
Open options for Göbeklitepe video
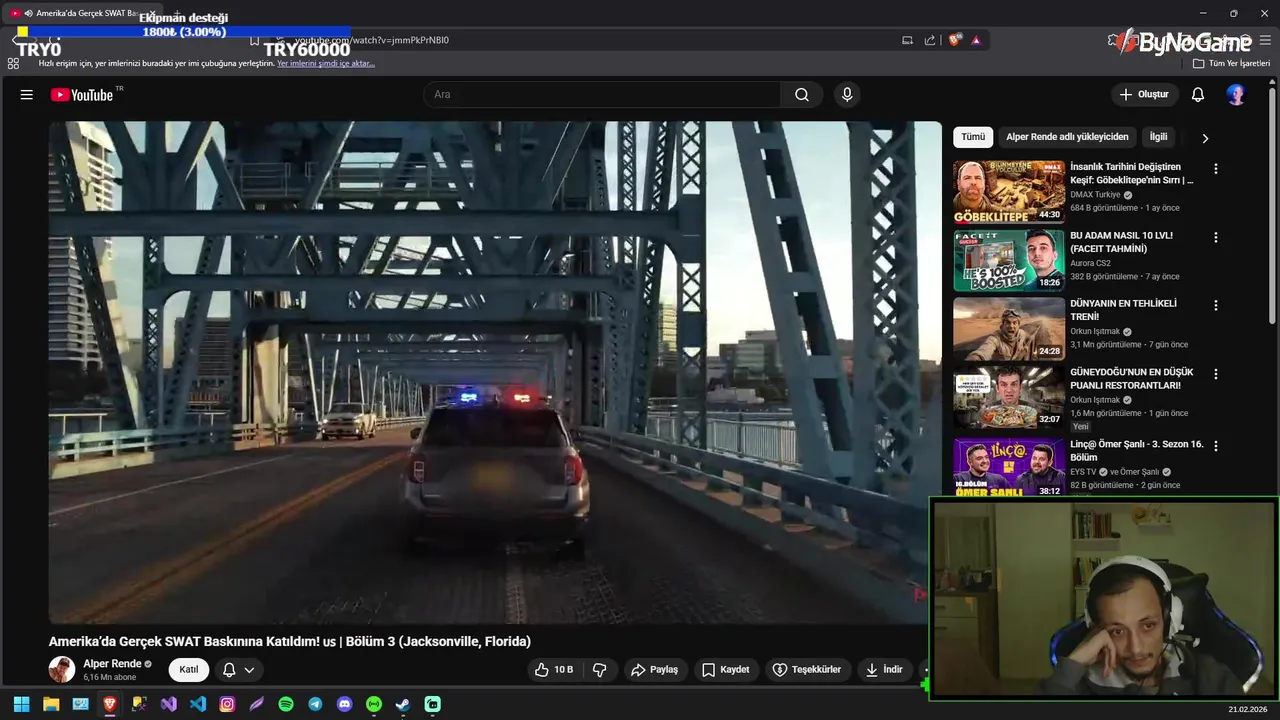(x=1216, y=169)
